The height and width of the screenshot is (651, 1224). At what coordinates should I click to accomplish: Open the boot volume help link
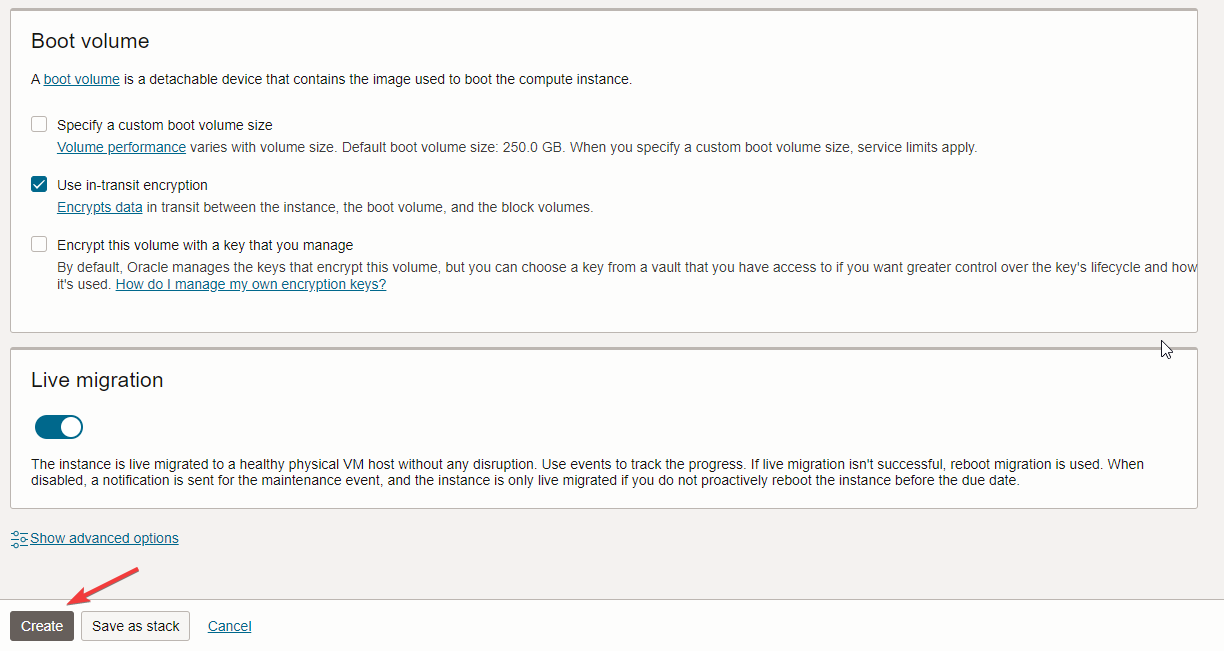click(x=81, y=79)
